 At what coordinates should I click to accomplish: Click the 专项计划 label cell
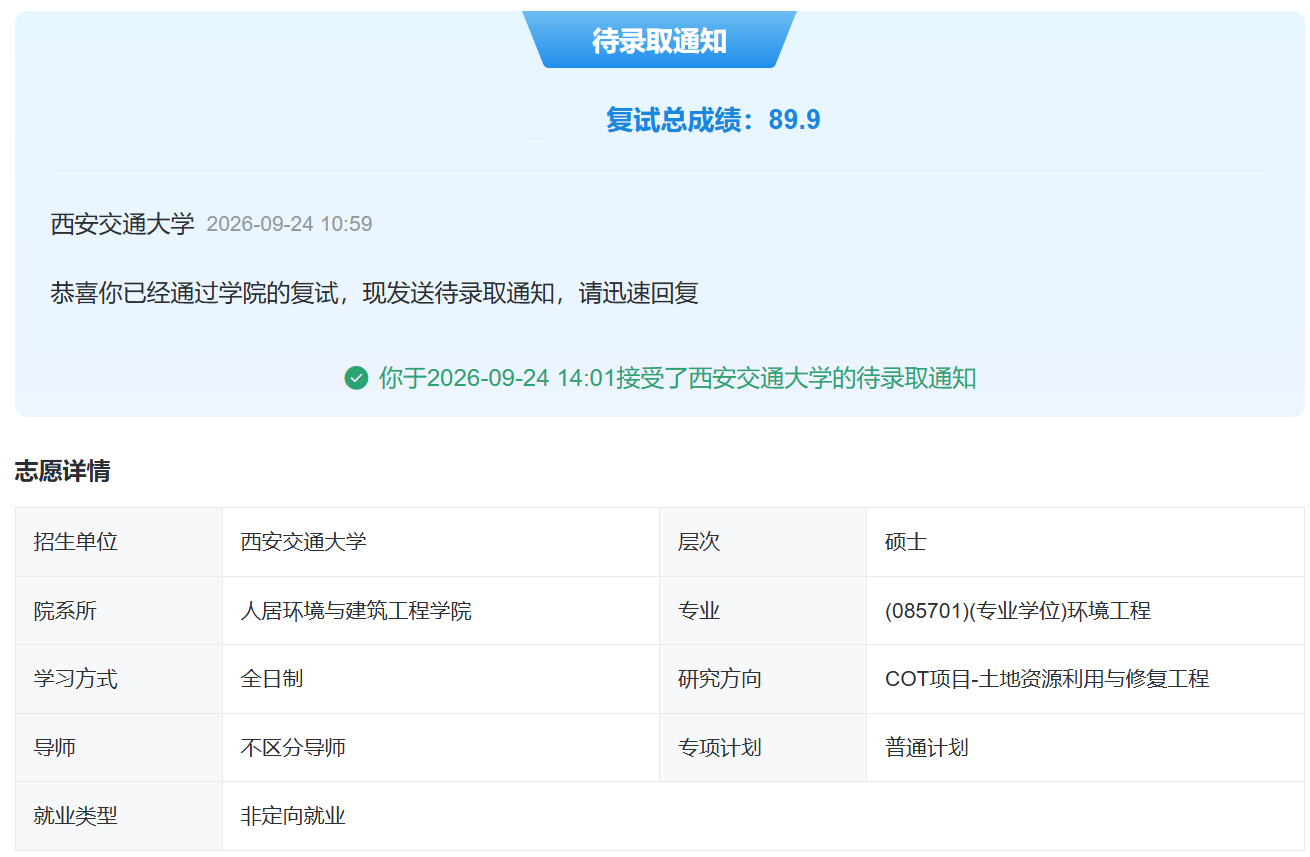coord(763,748)
